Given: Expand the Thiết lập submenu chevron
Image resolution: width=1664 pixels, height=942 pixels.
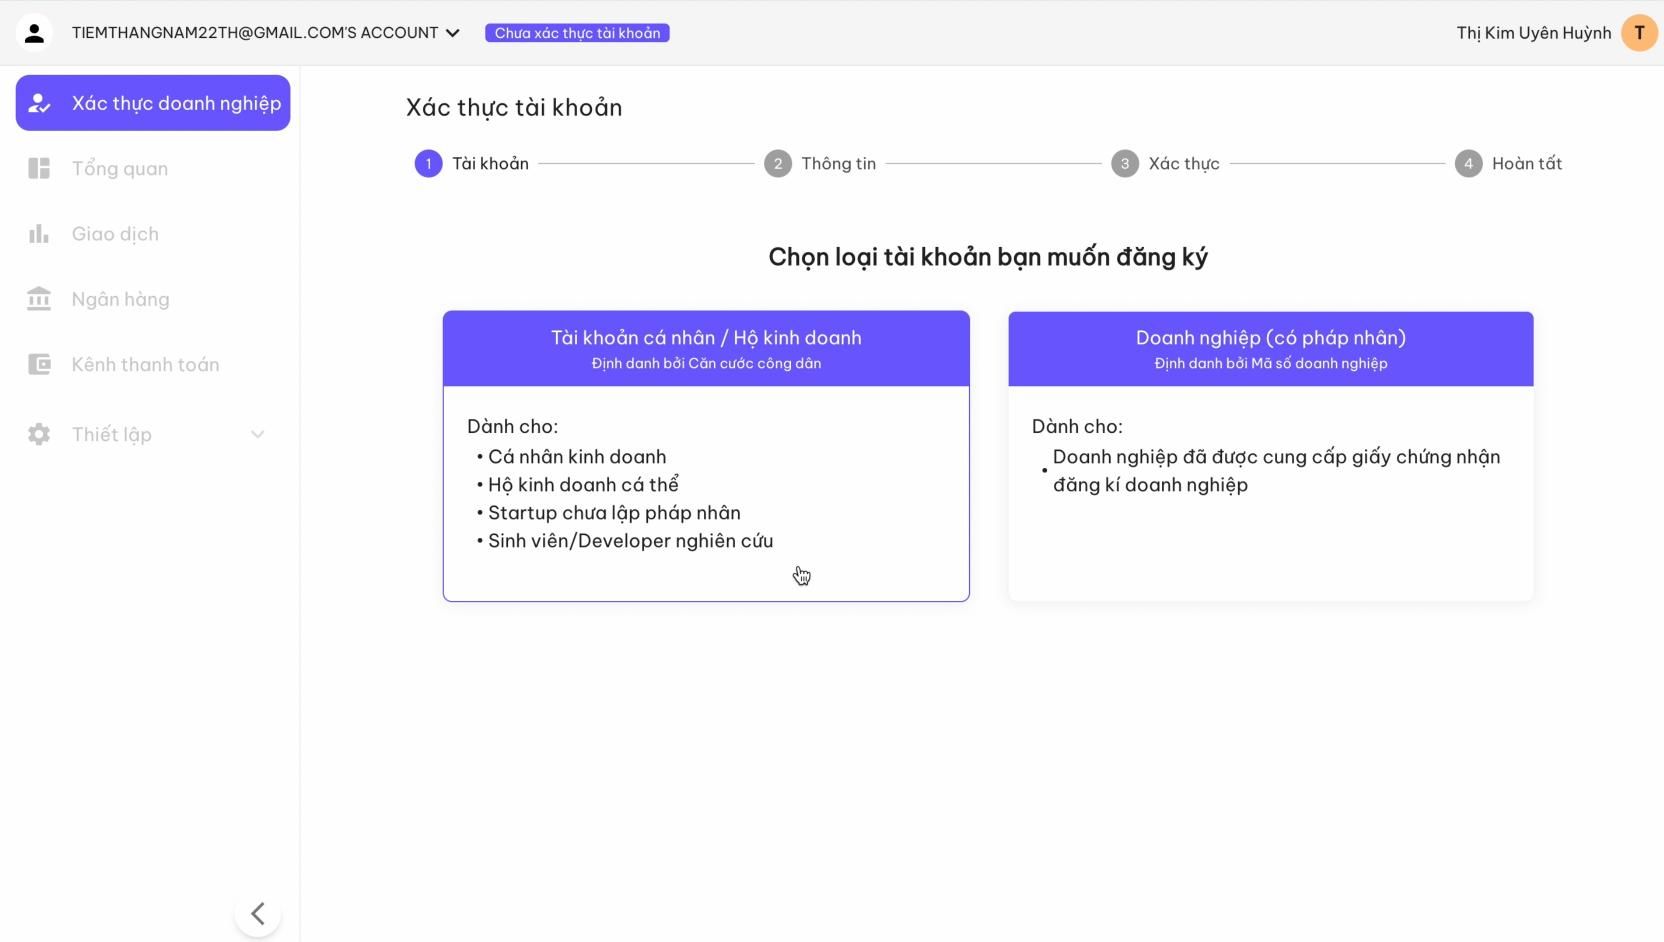Looking at the screenshot, I should (x=258, y=434).
